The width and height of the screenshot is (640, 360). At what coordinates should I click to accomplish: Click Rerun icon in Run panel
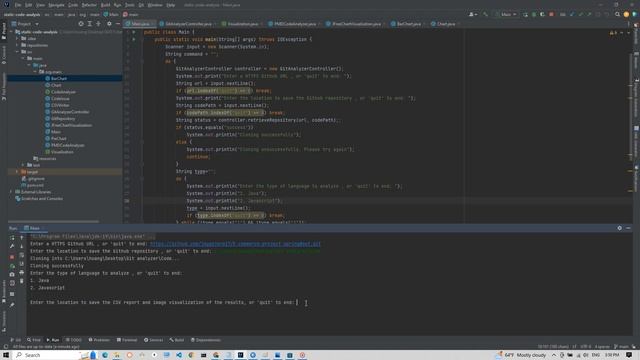click(12, 238)
